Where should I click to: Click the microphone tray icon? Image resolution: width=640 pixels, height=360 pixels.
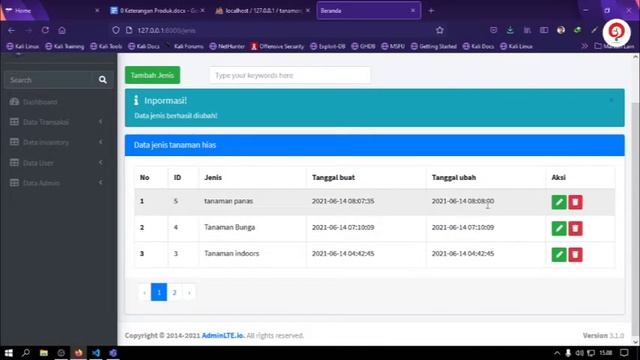pos(568,353)
